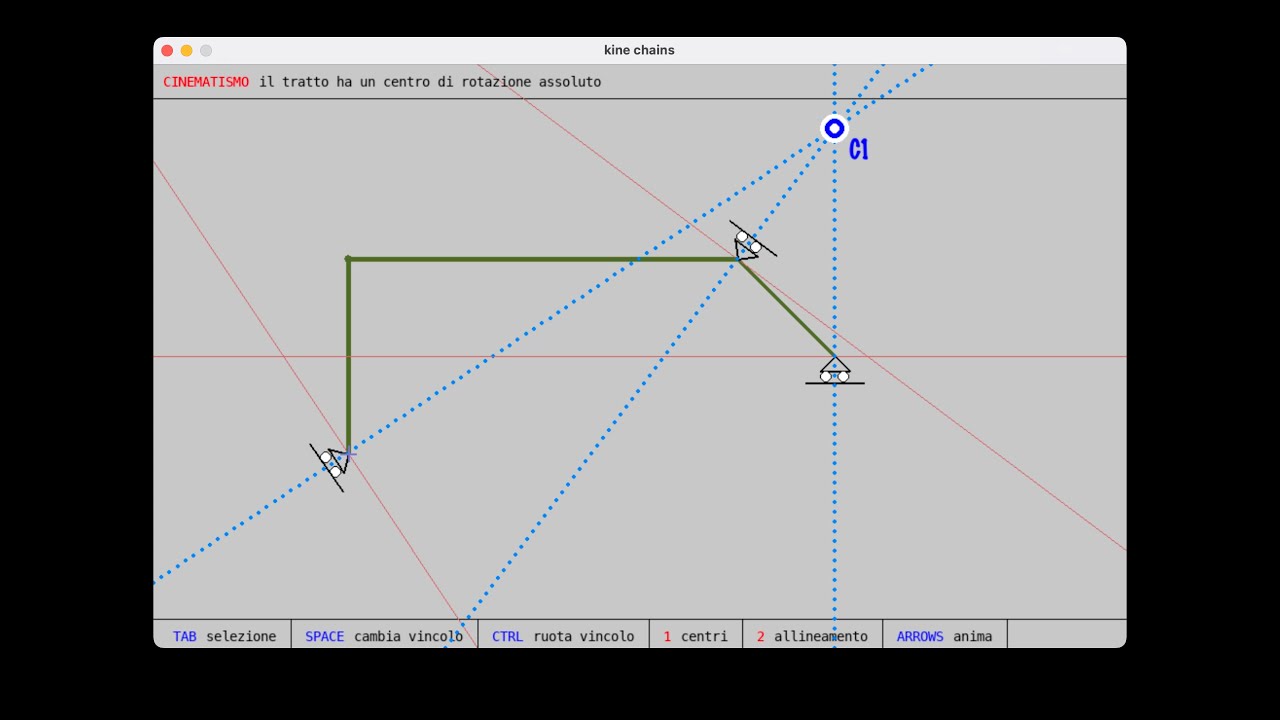
Task: Click the ARROWS anima entry
Action: (x=944, y=636)
